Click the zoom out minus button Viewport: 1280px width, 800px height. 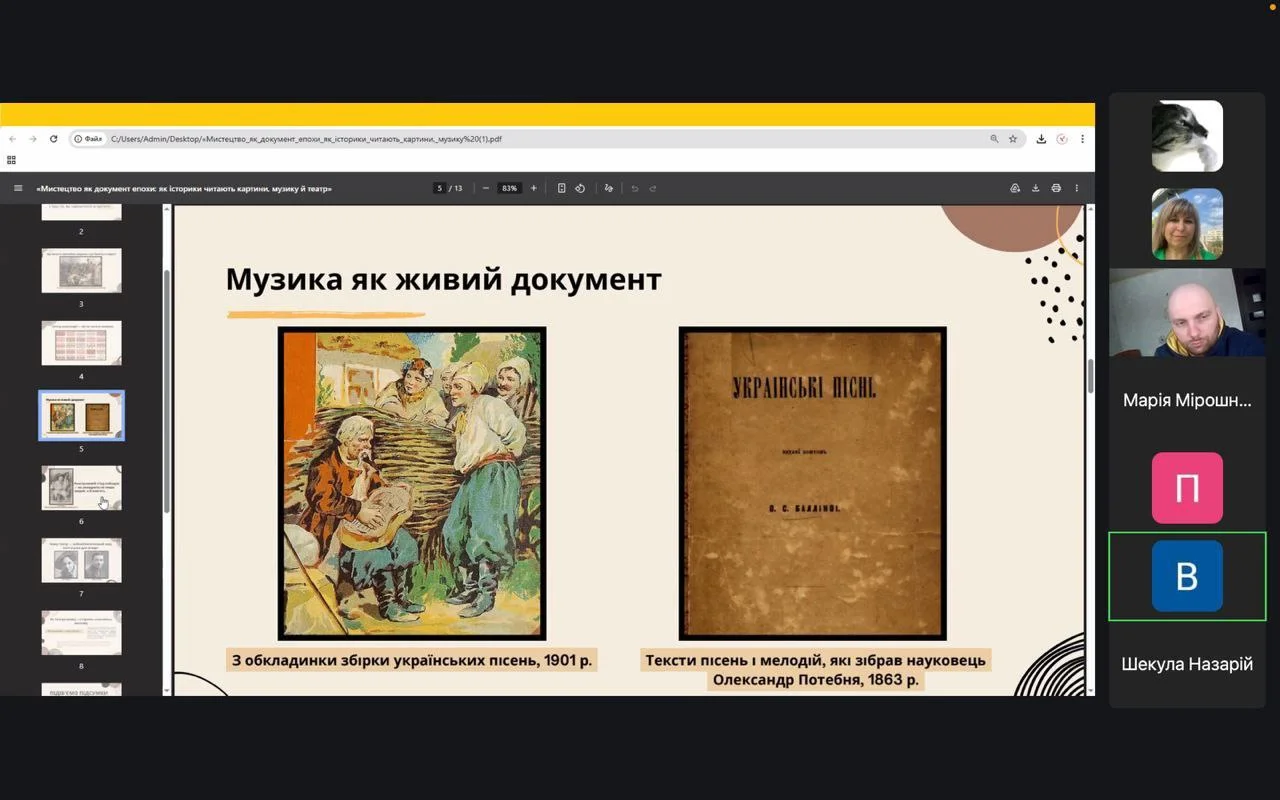486,188
